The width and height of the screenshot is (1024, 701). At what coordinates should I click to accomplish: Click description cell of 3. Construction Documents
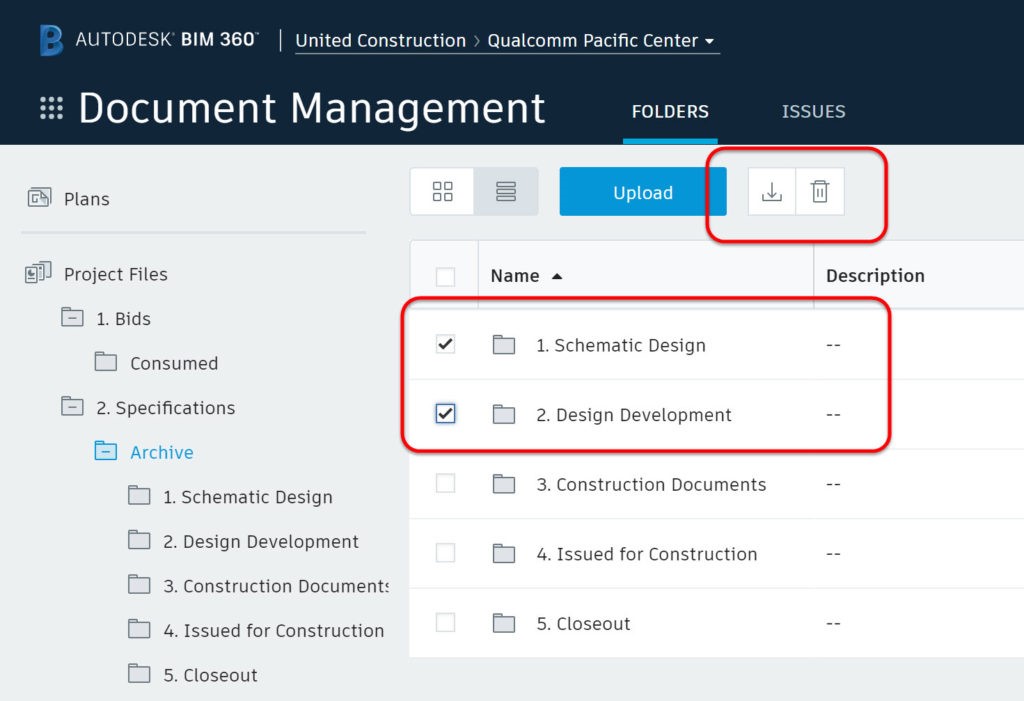coord(833,484)
